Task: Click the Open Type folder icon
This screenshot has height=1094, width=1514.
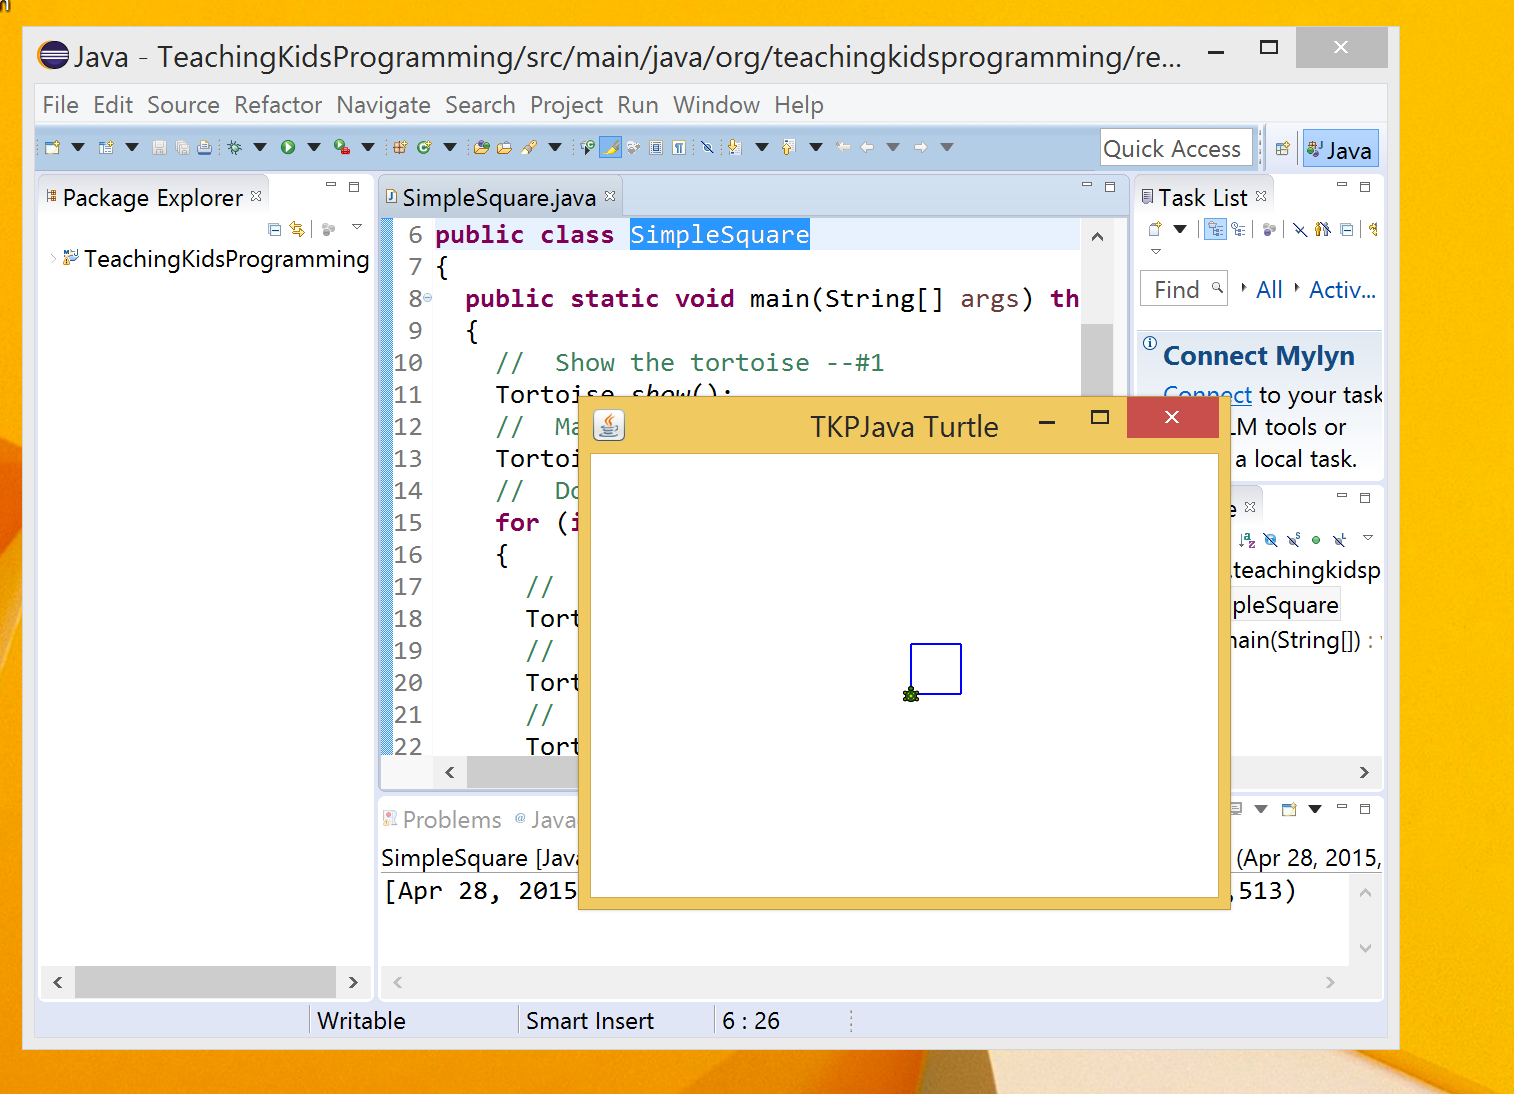Action: click(x=482, y=148)
